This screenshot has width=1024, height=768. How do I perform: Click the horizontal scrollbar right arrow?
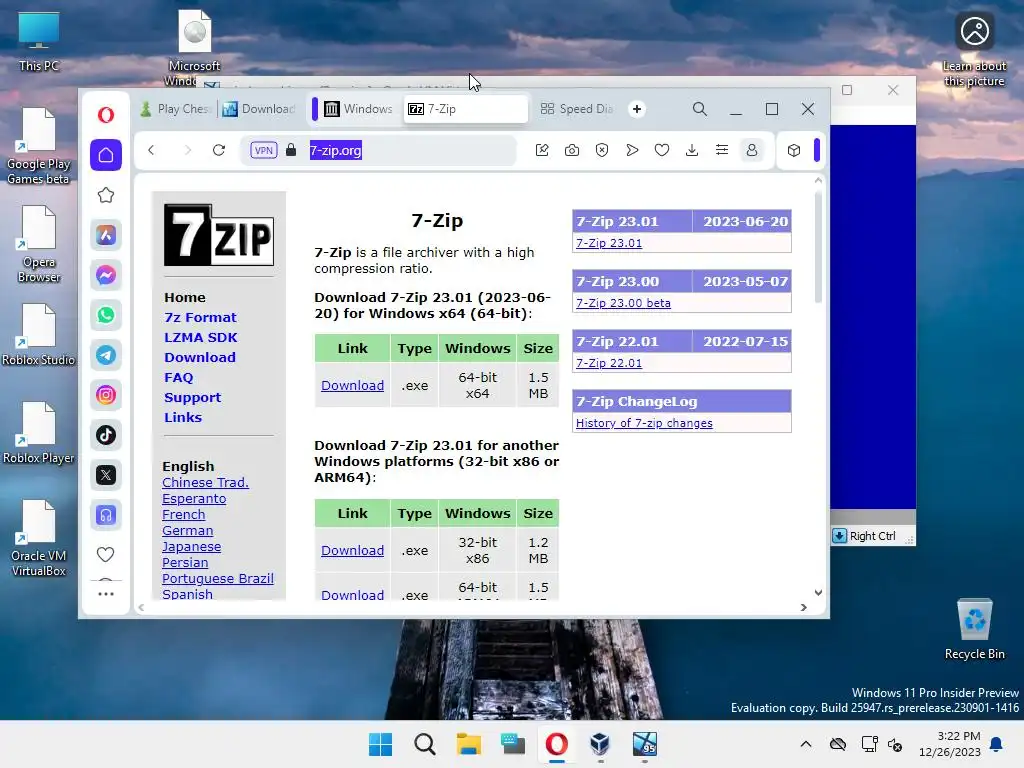(803, 607)
